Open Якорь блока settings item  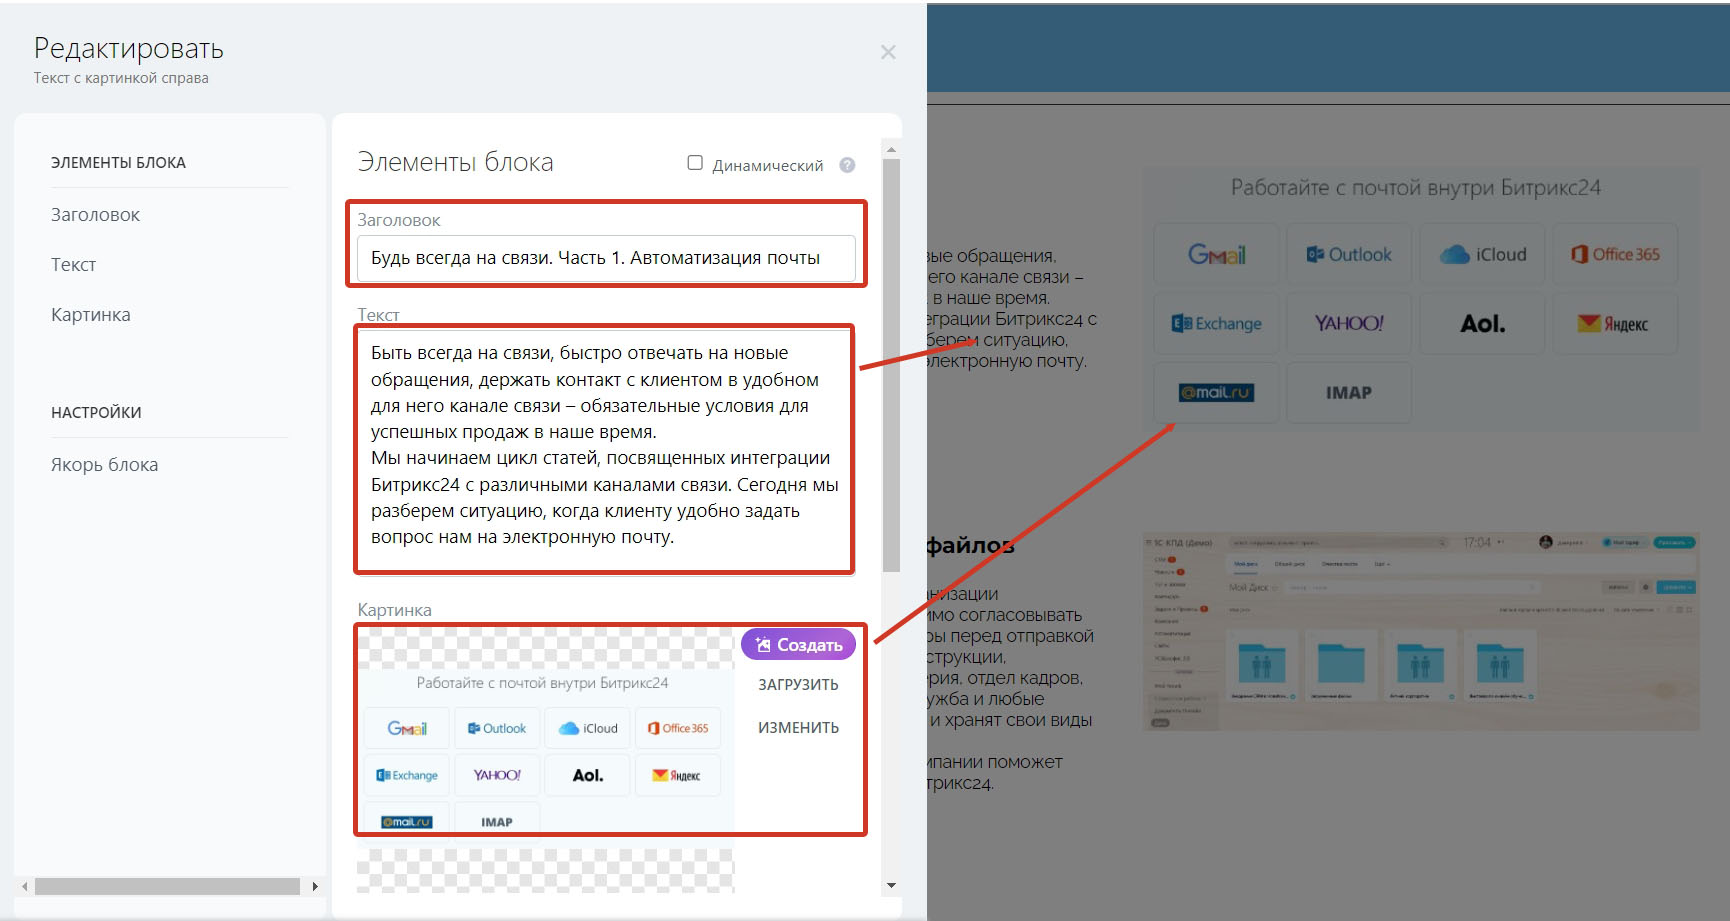[104, 465]
